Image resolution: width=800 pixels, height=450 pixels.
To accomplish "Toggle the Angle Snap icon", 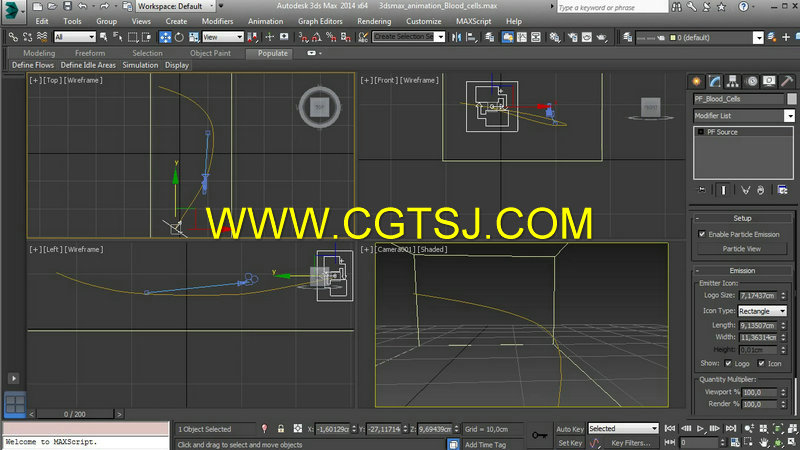I will coord(317,37).
